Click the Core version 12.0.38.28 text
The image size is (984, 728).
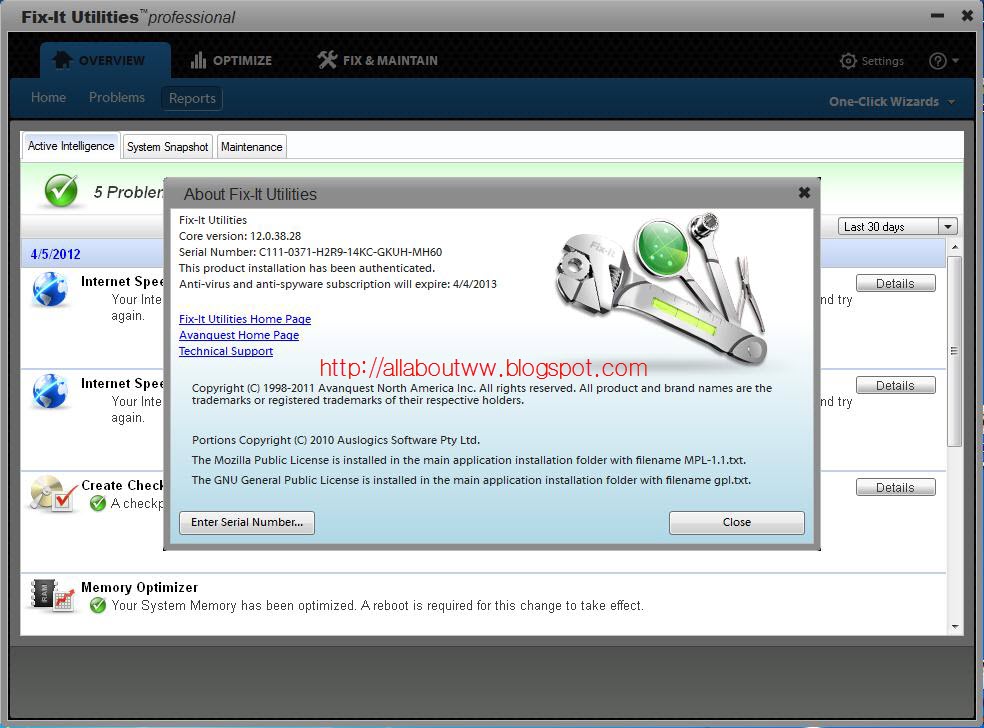pyautogui.click(x=240, y=236)
